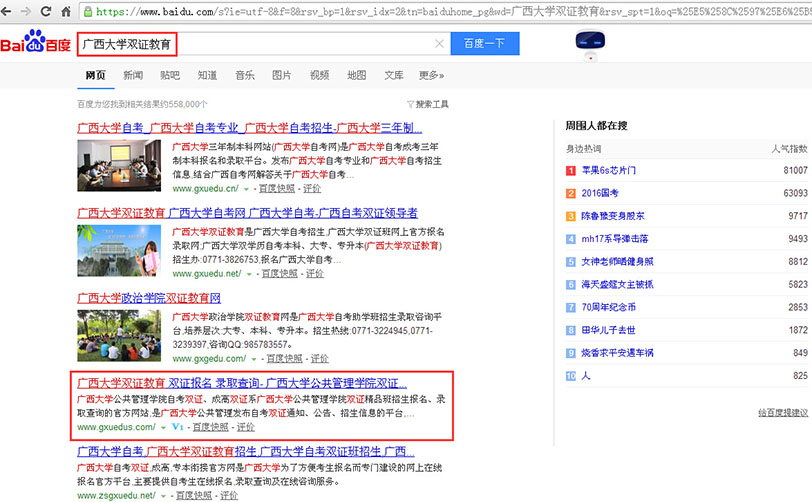Reload the page with the refresh icon
This screenshot has height=502, width=812.
pyautogui.click(x=46, y=11)
